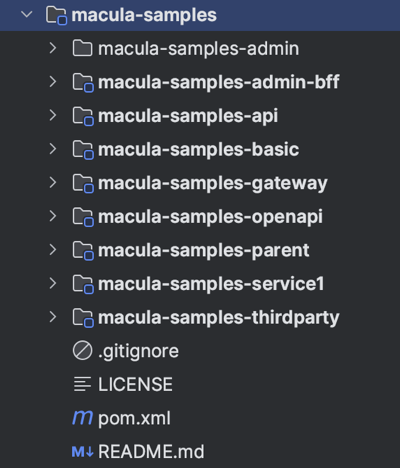
Task: Collapse the macula-samples root folder
Action: [27, 15]
